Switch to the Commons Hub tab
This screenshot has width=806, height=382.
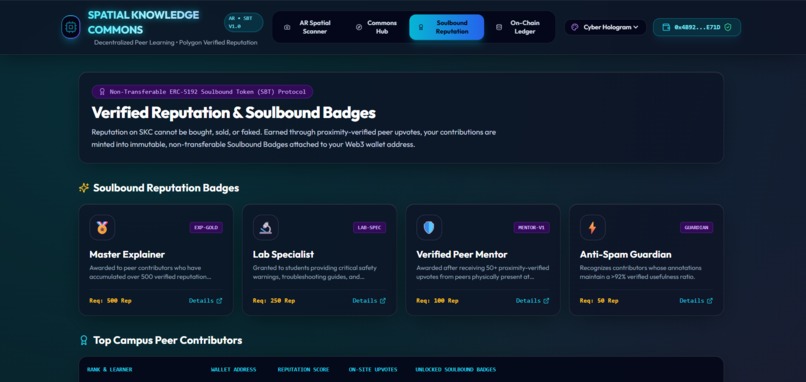(x=376, y=27)
